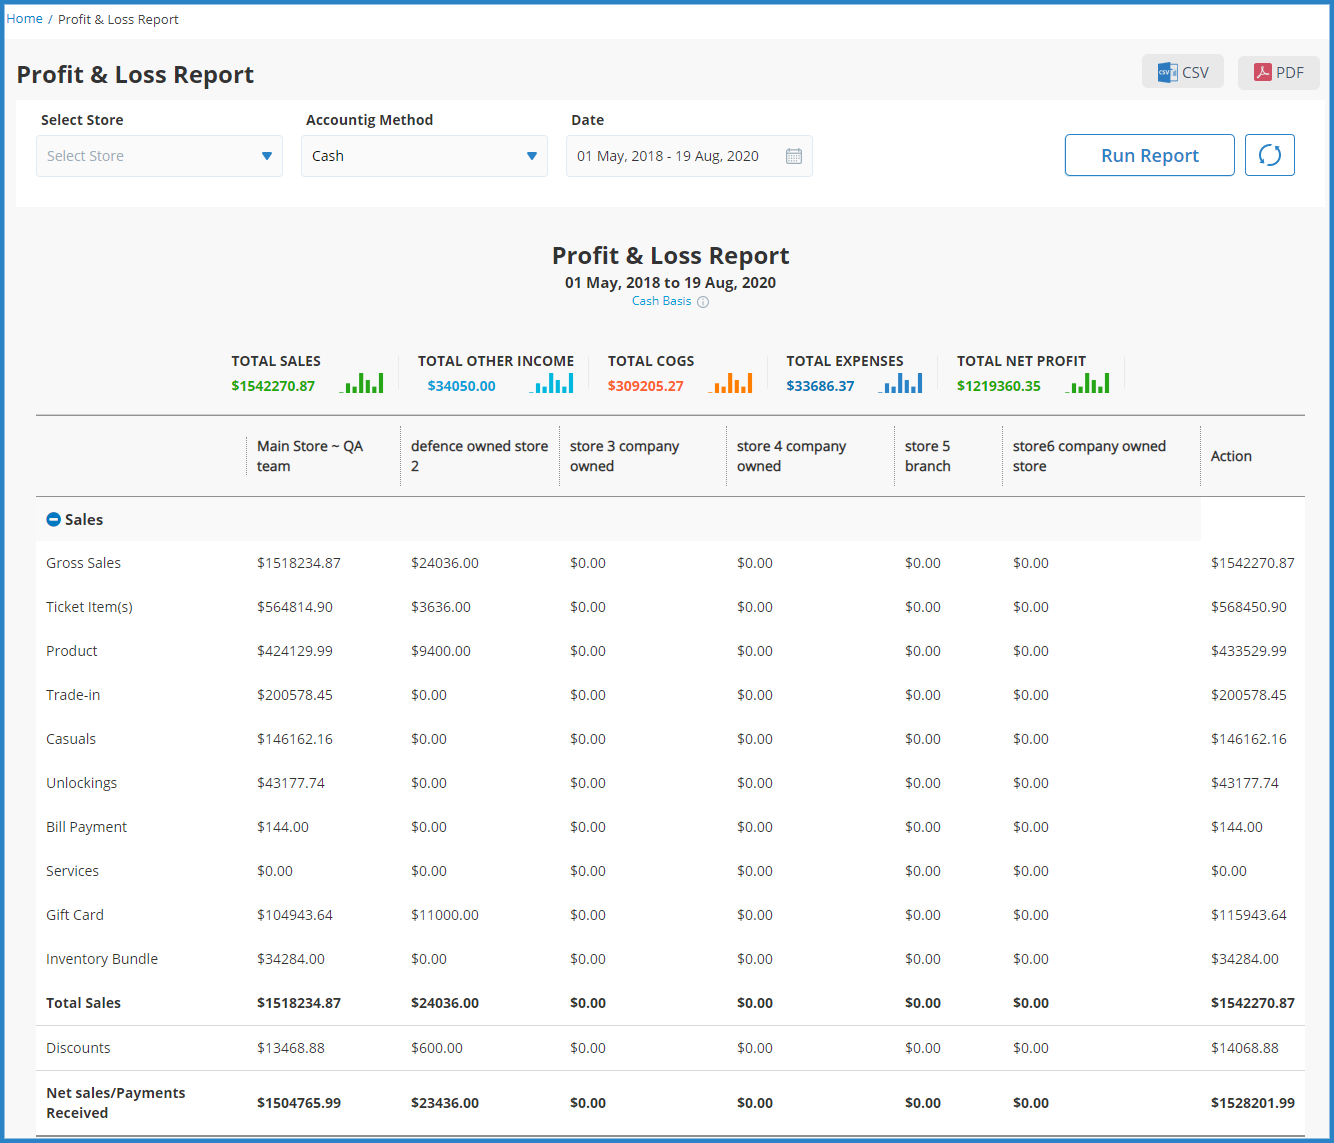Click the Casuals row label

click(x=71, y=739)
